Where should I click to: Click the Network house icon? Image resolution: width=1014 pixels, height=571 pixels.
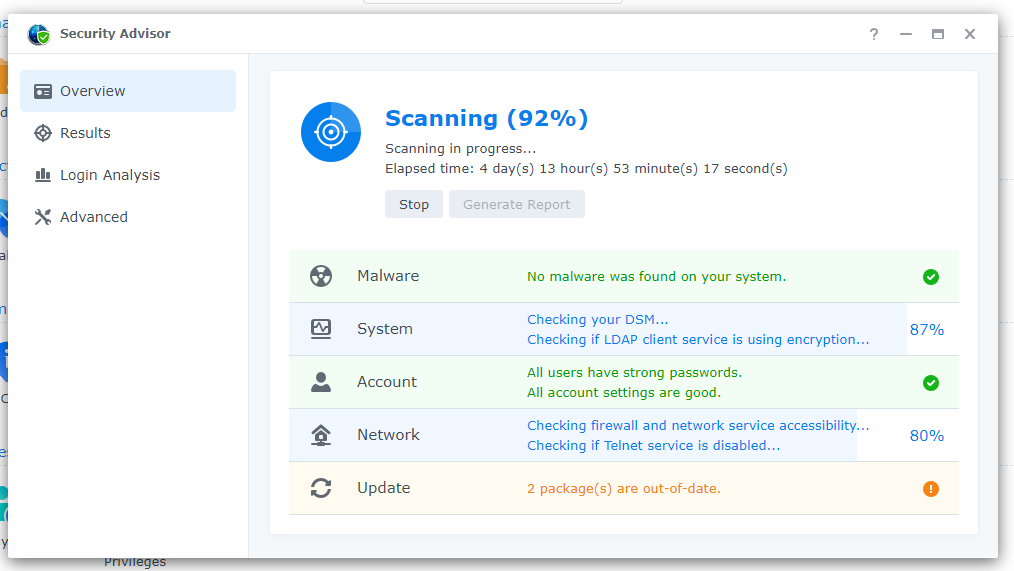[x=321, y=435]
